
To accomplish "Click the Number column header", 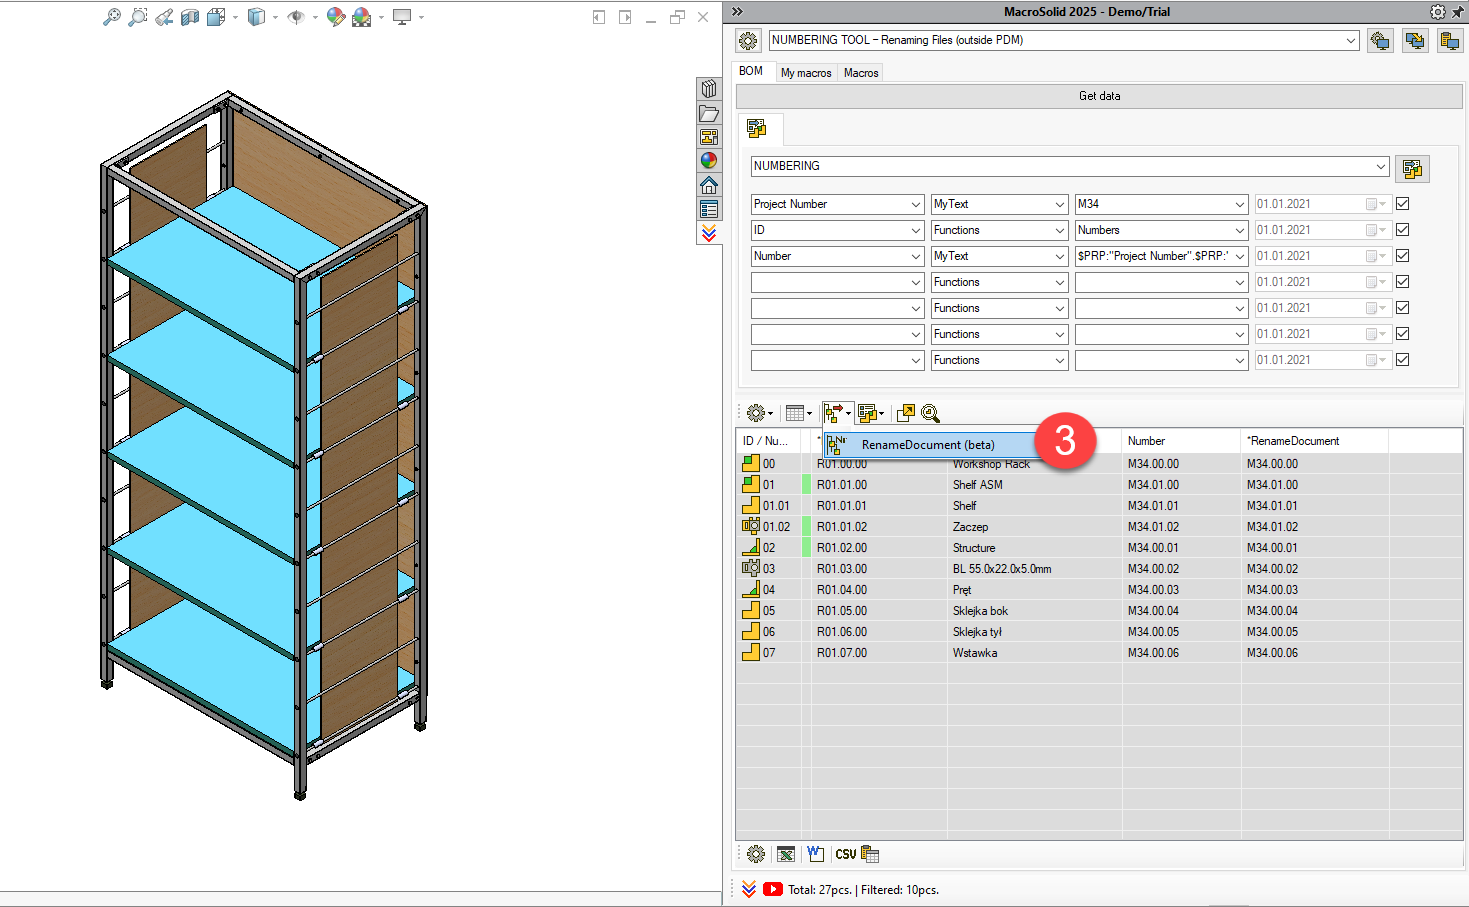I will point(1181,441).
